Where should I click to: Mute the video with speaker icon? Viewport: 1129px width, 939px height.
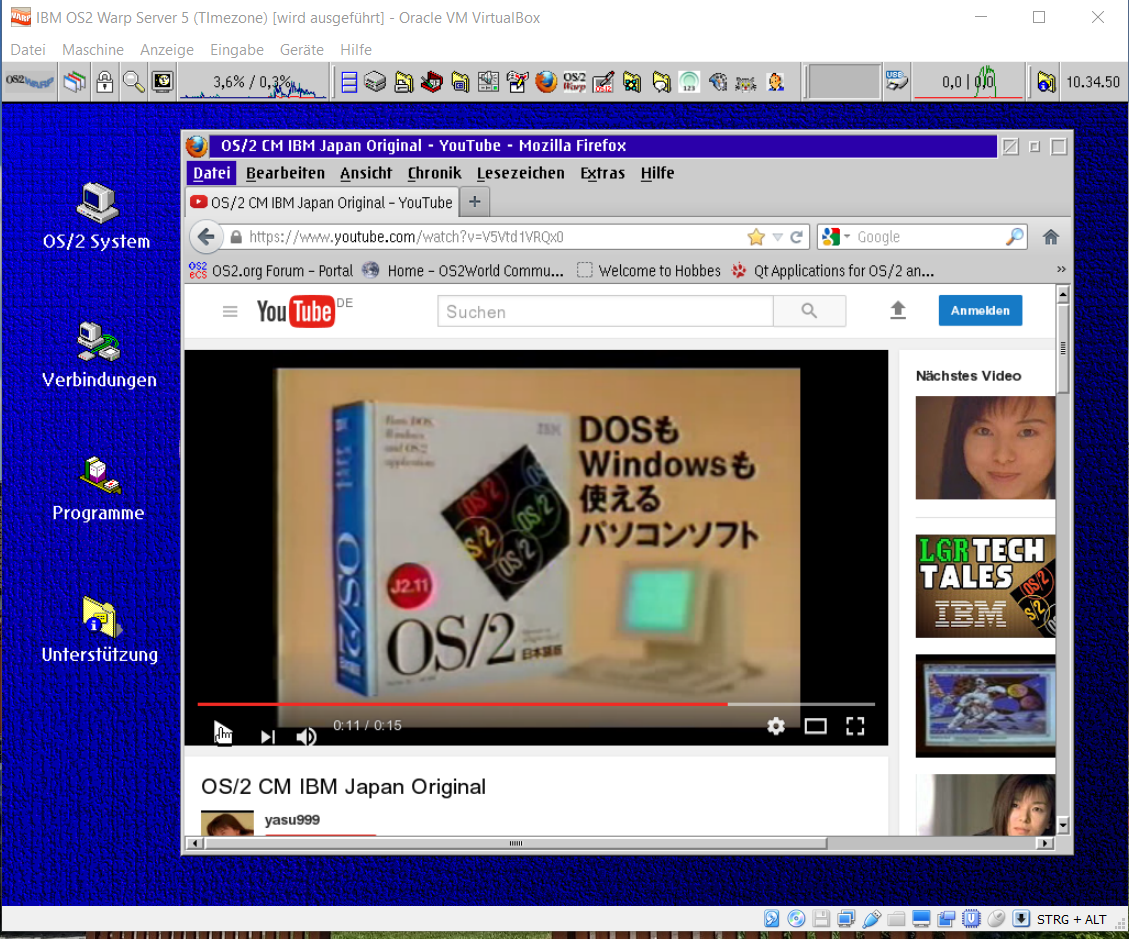(x=306, y=736)
